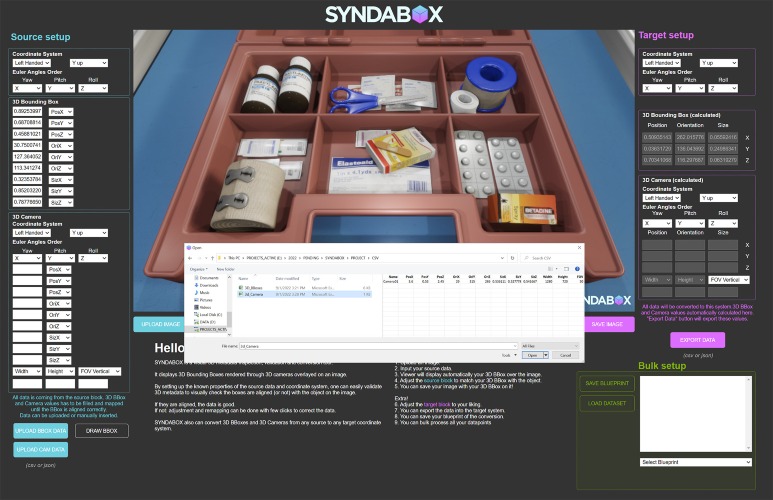The height and width of the screenshot is (500, 773).
Task: Open DATA (D:) drive in navigation pane
Action: (x=206, y=322)
